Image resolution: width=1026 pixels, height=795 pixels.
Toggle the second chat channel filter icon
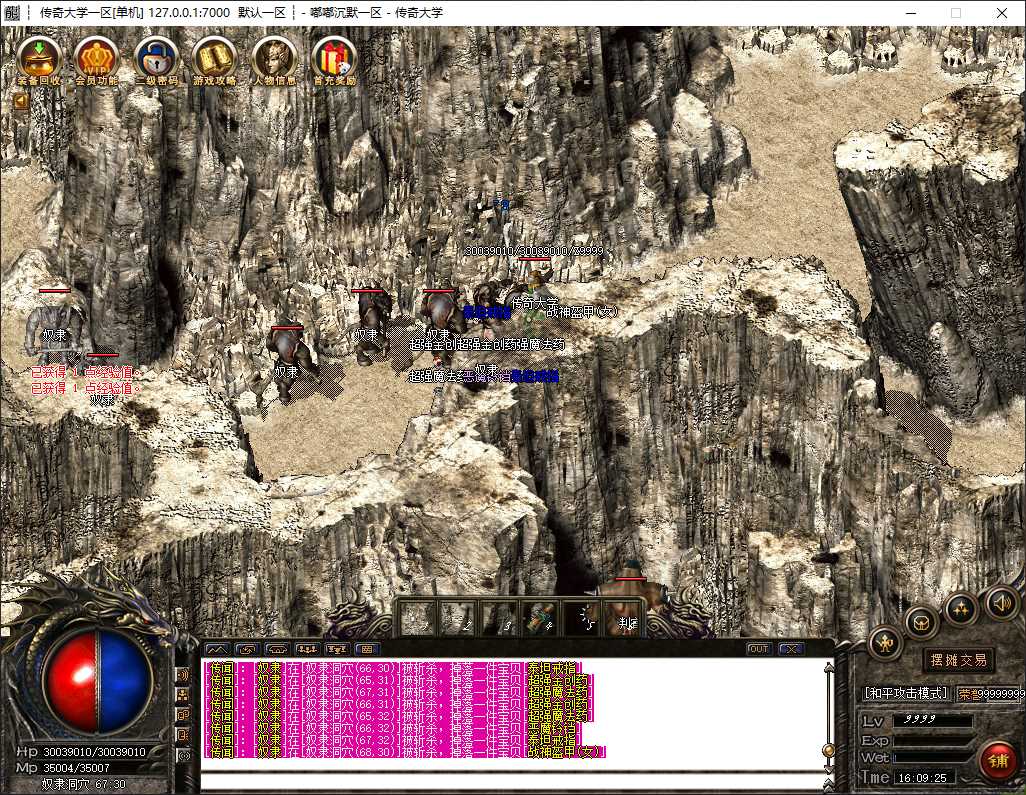pyautogui.click(x=183, y=695)
